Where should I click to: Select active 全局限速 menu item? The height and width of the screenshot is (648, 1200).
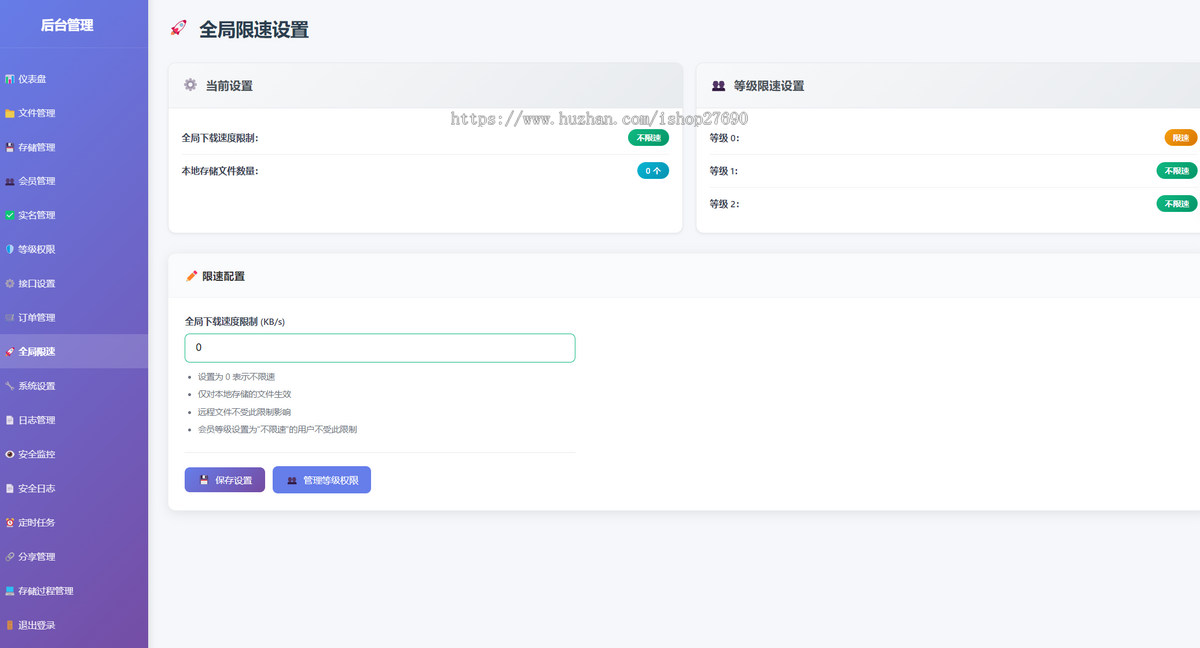74,351
